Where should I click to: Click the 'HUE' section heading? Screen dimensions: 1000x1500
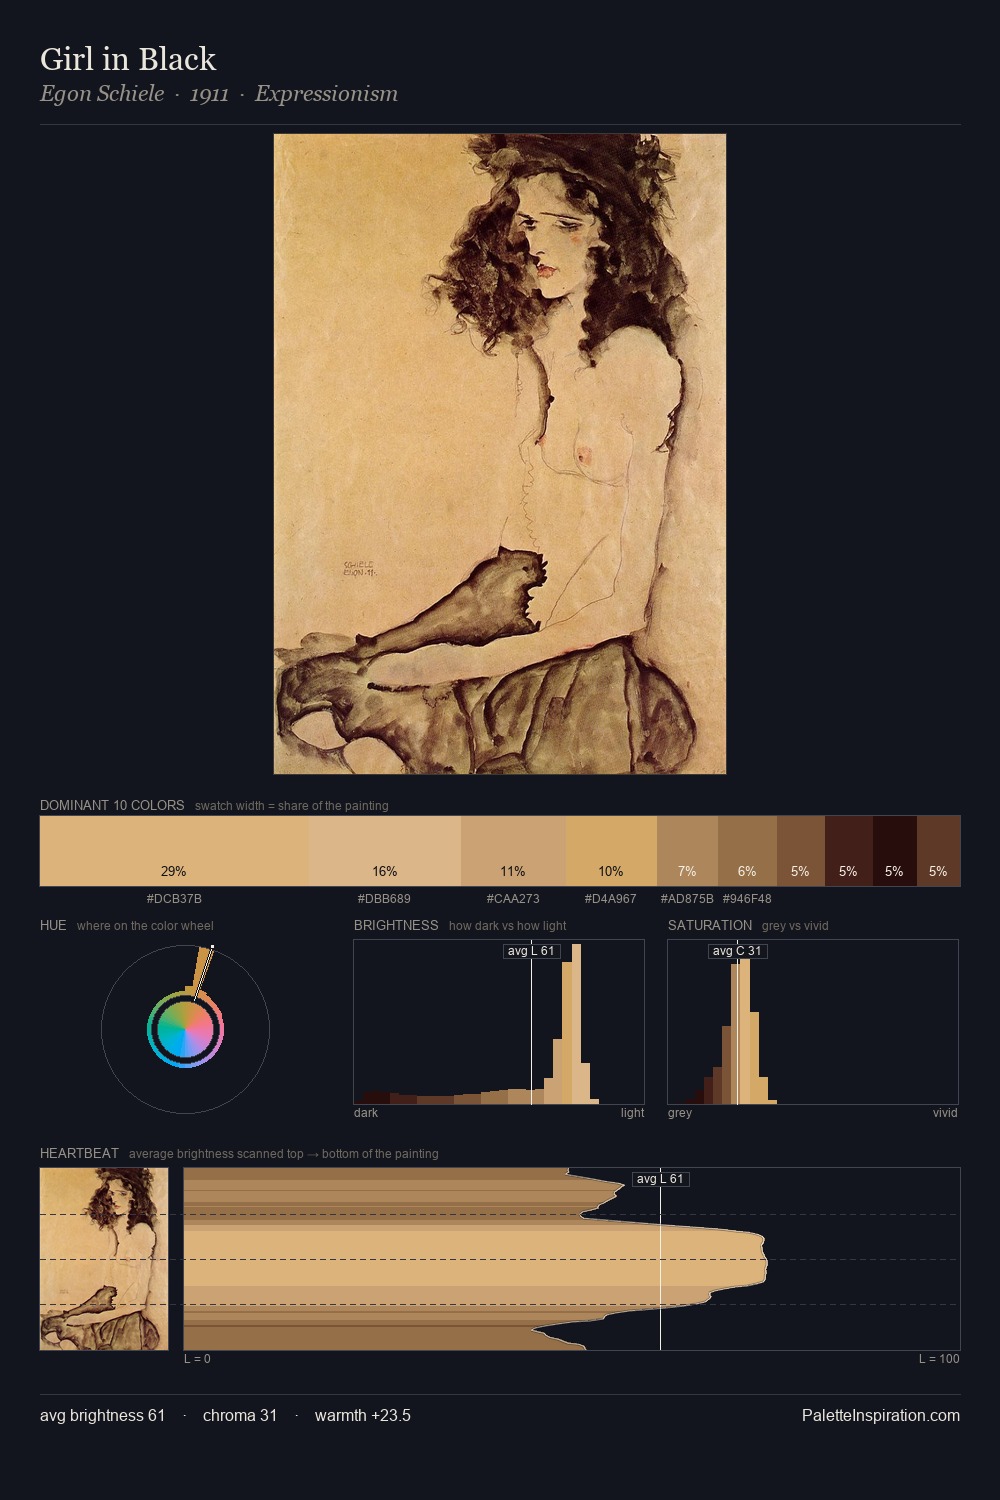coord(53,925)
